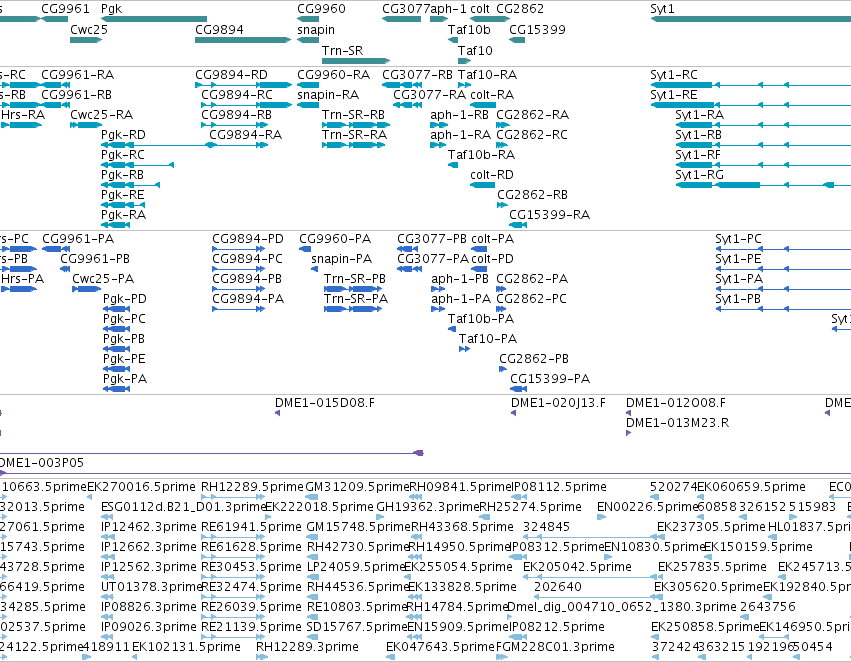The height and width of the screenshot is (662, 851).
Task: Select EST FGM228C01.3prime
Action: click(x=555, y=647)
